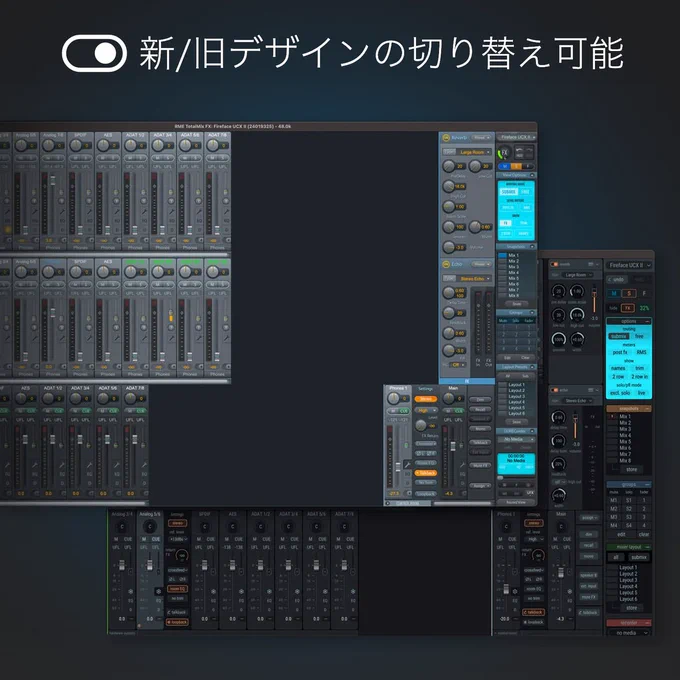680x680 pixels.
Task: Select Layout 2 preset in grey window
Action: point(516,390)
